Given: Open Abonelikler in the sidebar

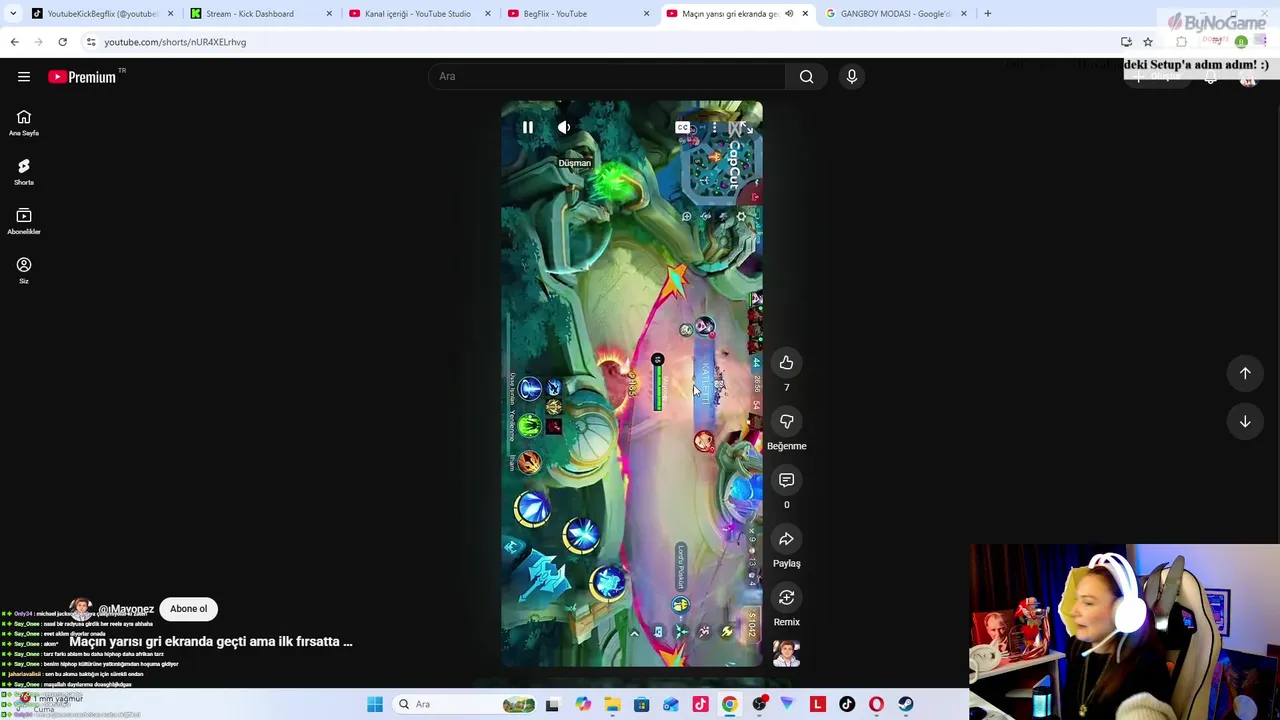Looking at the screenshot, I should coord(24,221).
